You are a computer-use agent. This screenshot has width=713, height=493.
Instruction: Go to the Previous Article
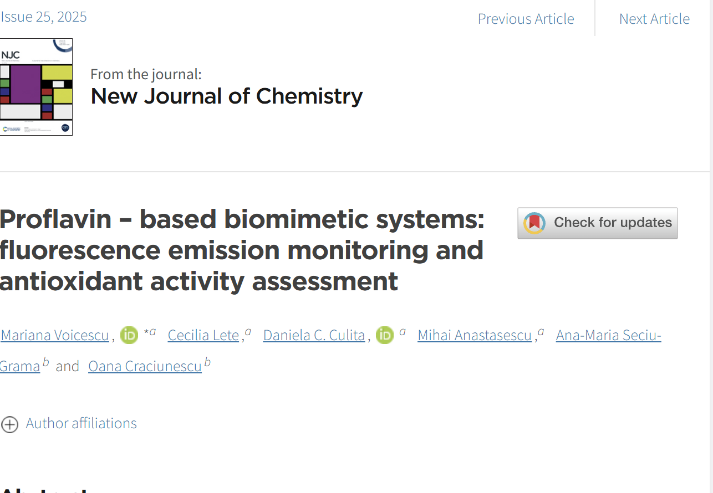pos(525,18)
